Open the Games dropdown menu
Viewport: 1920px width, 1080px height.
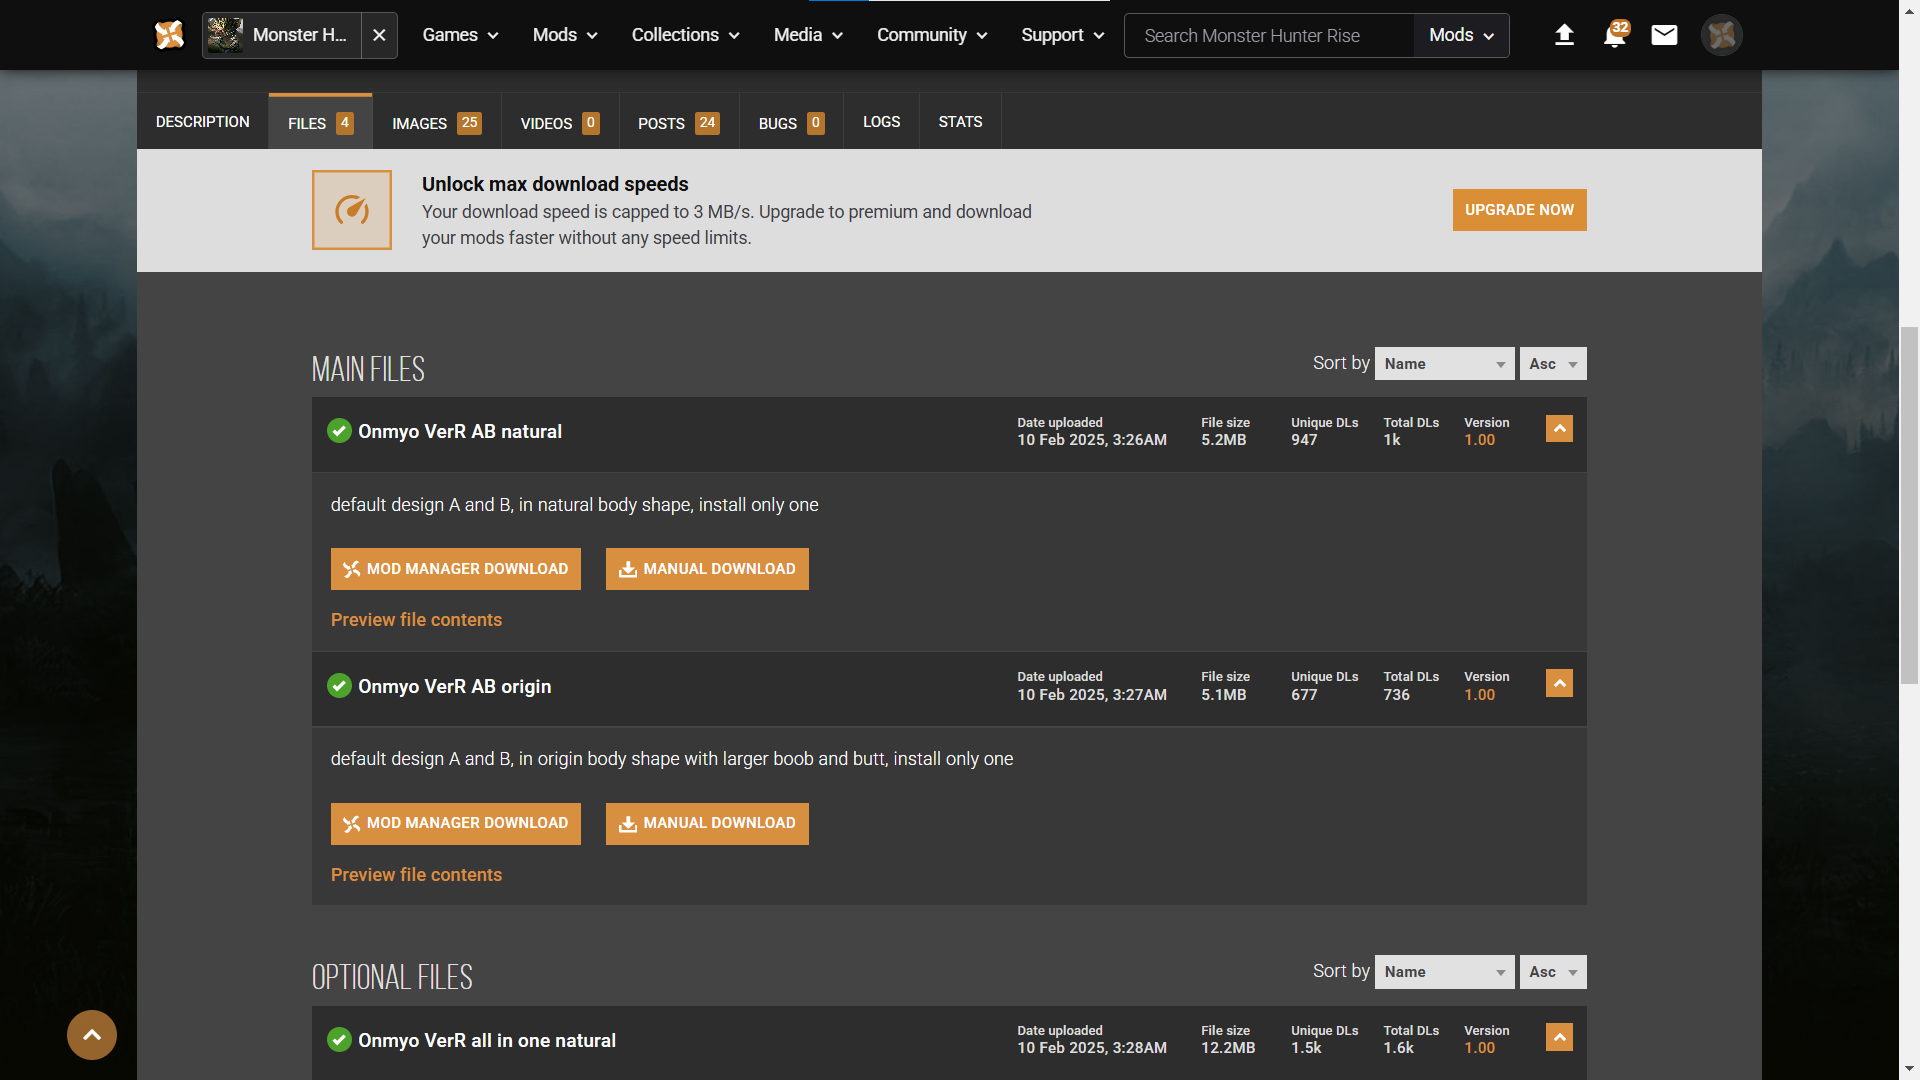(x=460, y=35)
